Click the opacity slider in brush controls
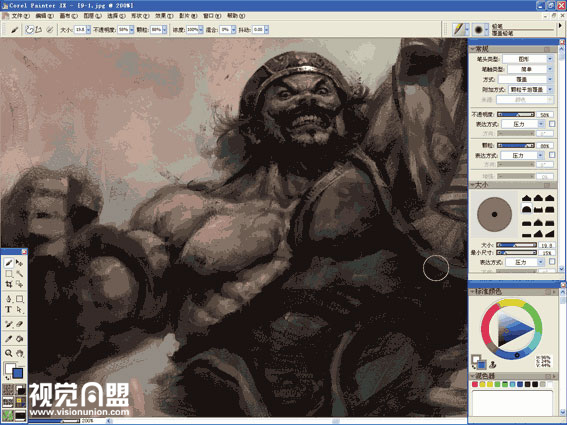The width and height of the screenshot is (567, 425). [x=516, y=114]
